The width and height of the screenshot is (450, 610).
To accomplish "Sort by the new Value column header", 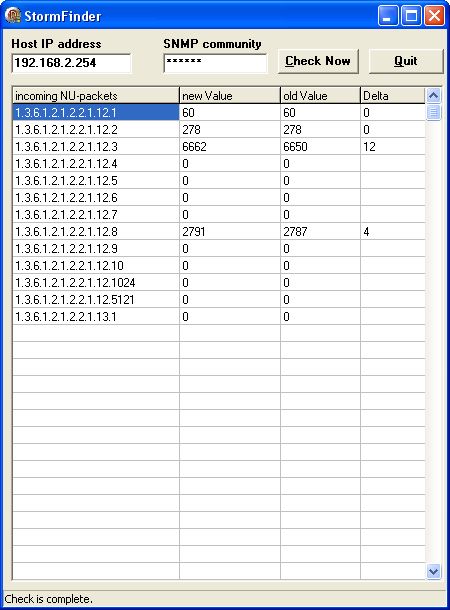I will 229,96.
